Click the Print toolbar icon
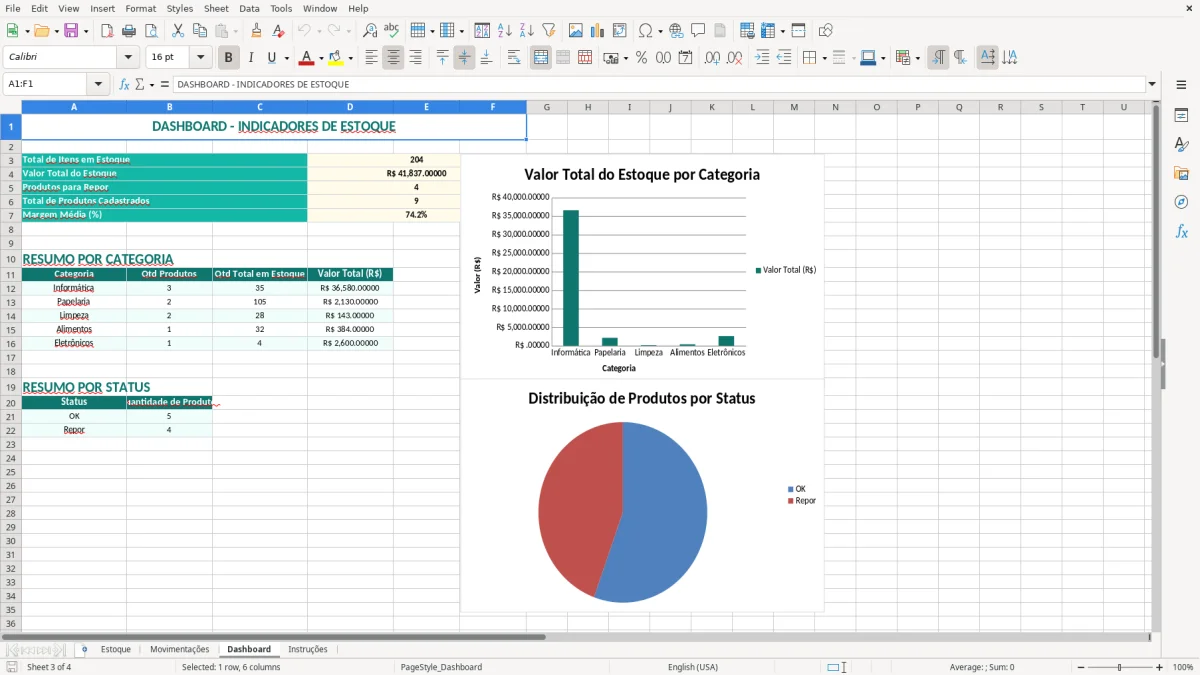 (129, 31)
